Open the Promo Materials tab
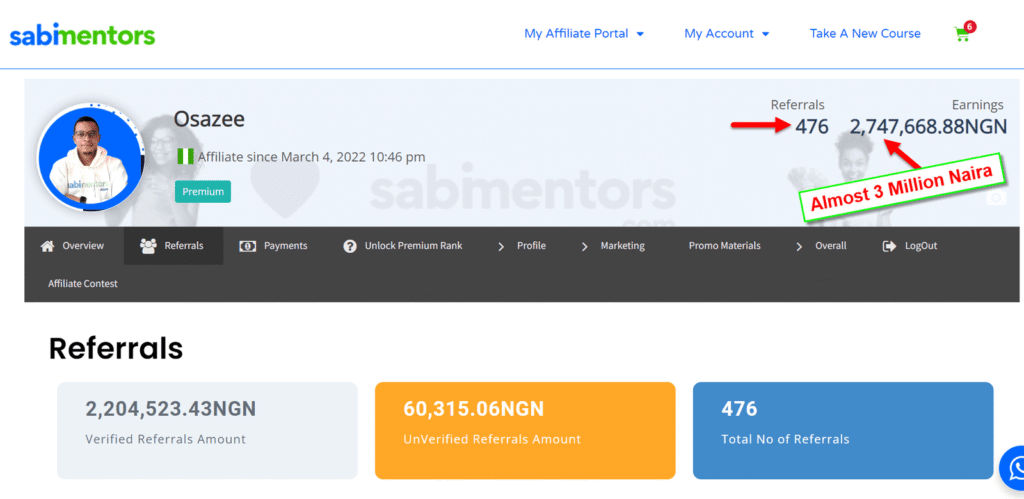 724,246
